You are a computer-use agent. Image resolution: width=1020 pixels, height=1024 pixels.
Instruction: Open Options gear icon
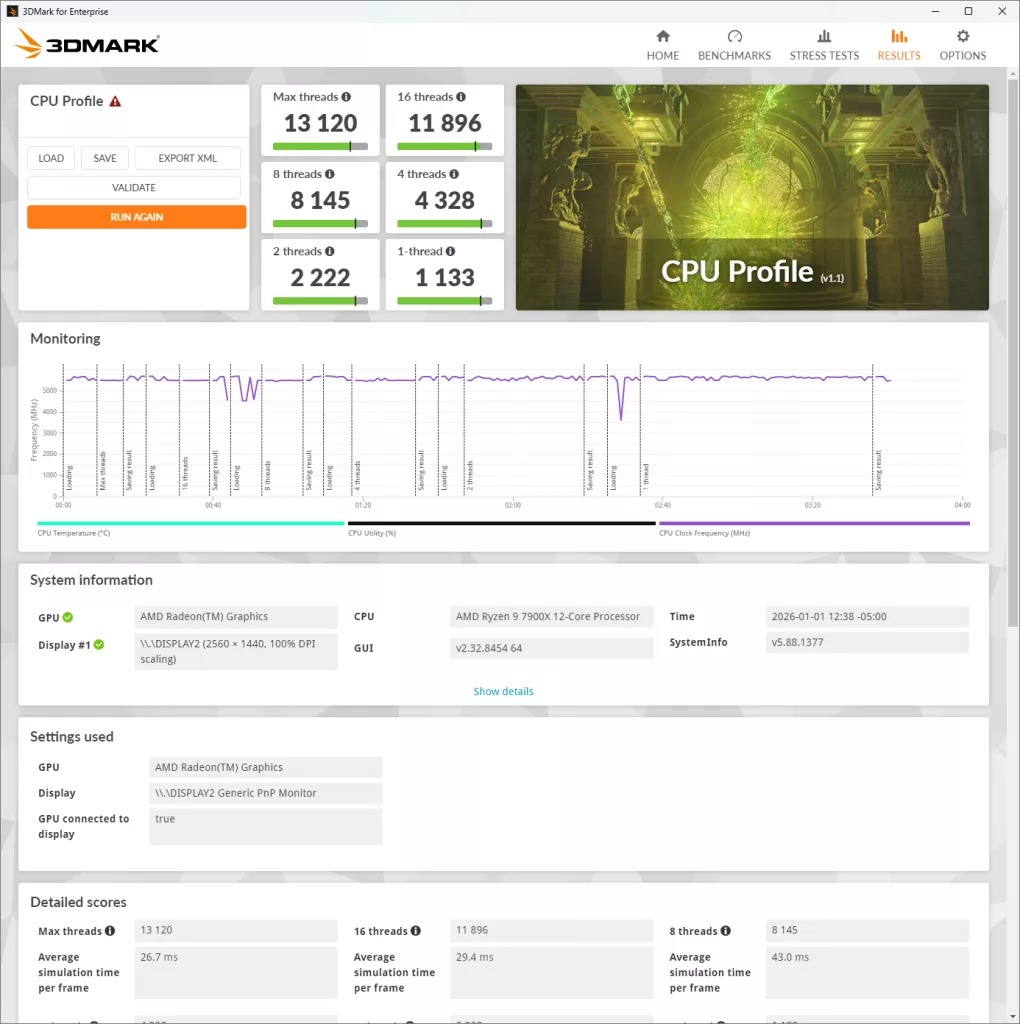pos(962,36)
